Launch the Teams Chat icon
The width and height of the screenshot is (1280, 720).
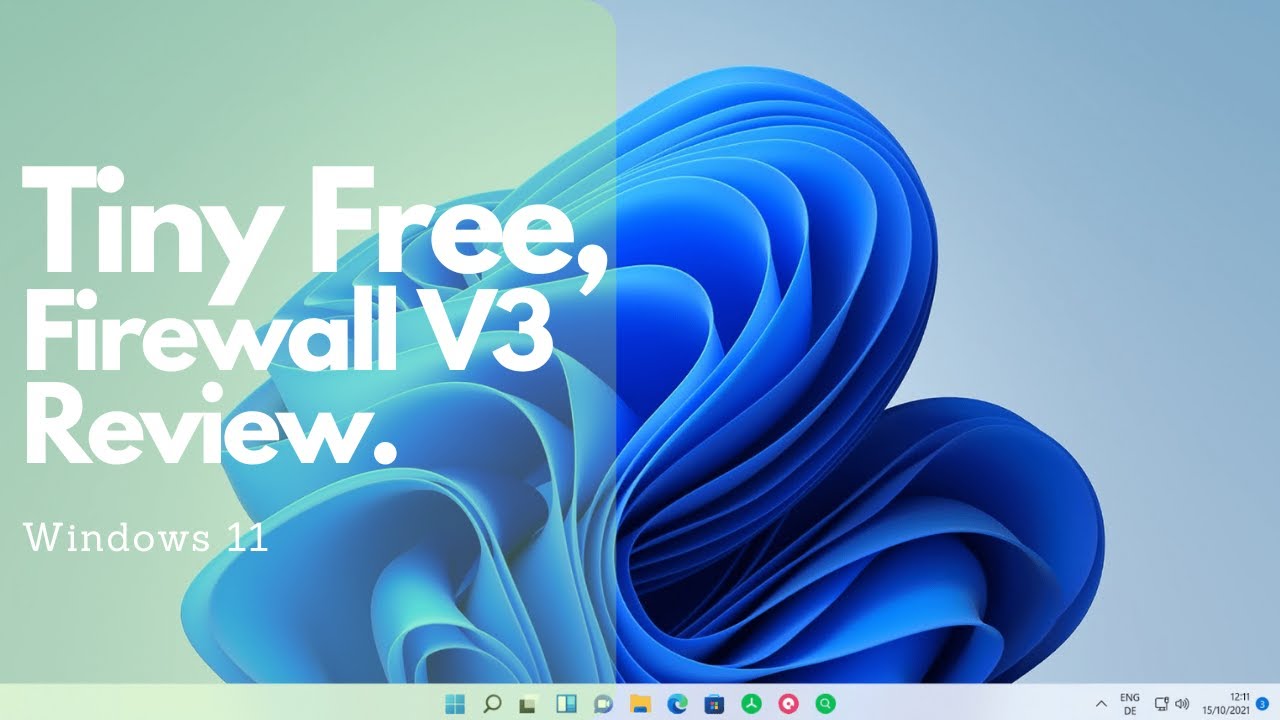603,703
